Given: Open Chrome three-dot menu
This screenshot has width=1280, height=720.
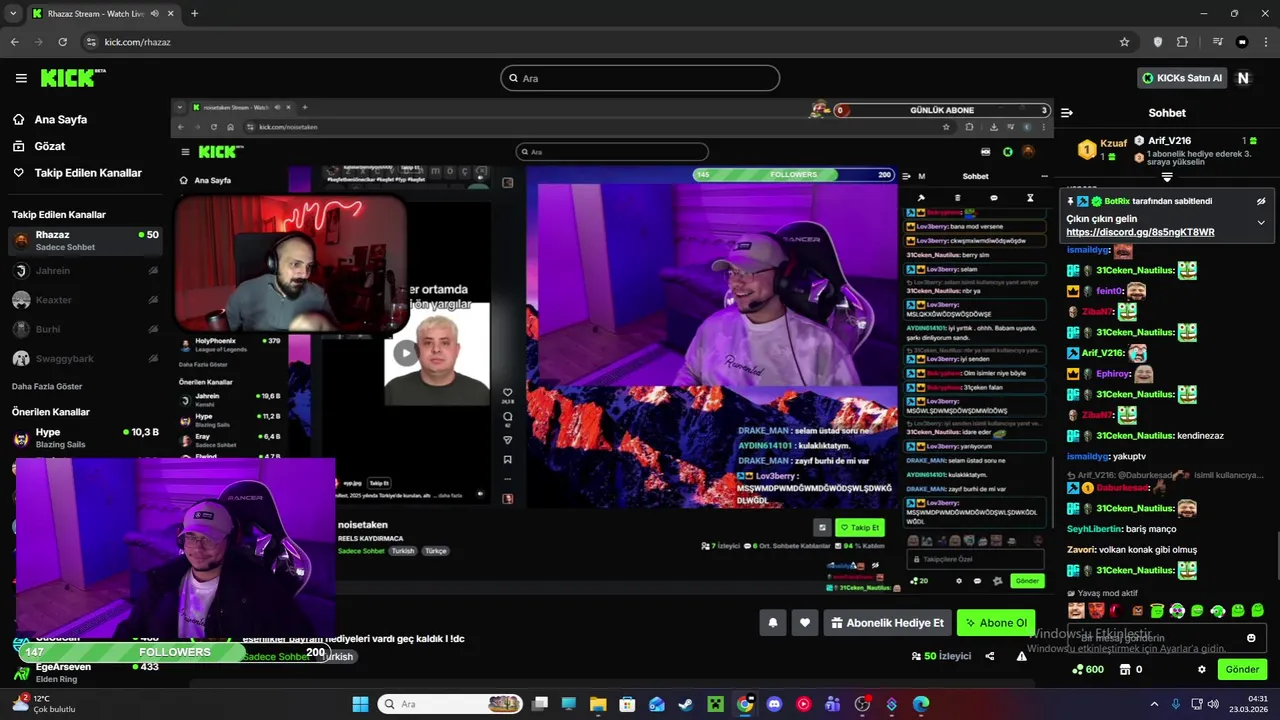Looking at the screenshot, I should [1264, 42].
